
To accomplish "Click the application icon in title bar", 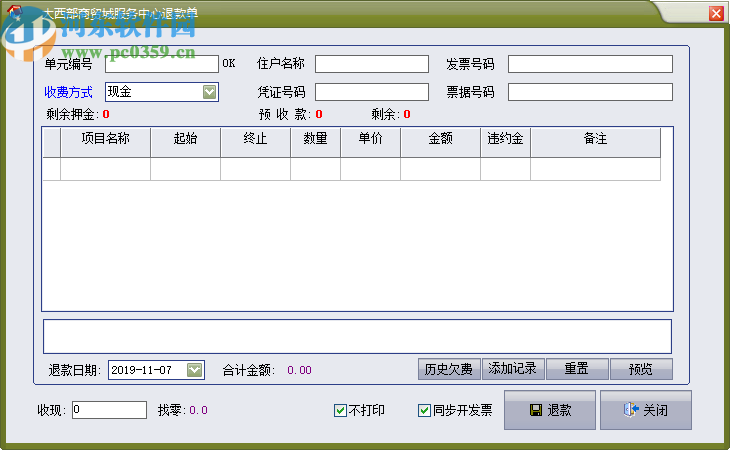I will click(x=14, y=11).
